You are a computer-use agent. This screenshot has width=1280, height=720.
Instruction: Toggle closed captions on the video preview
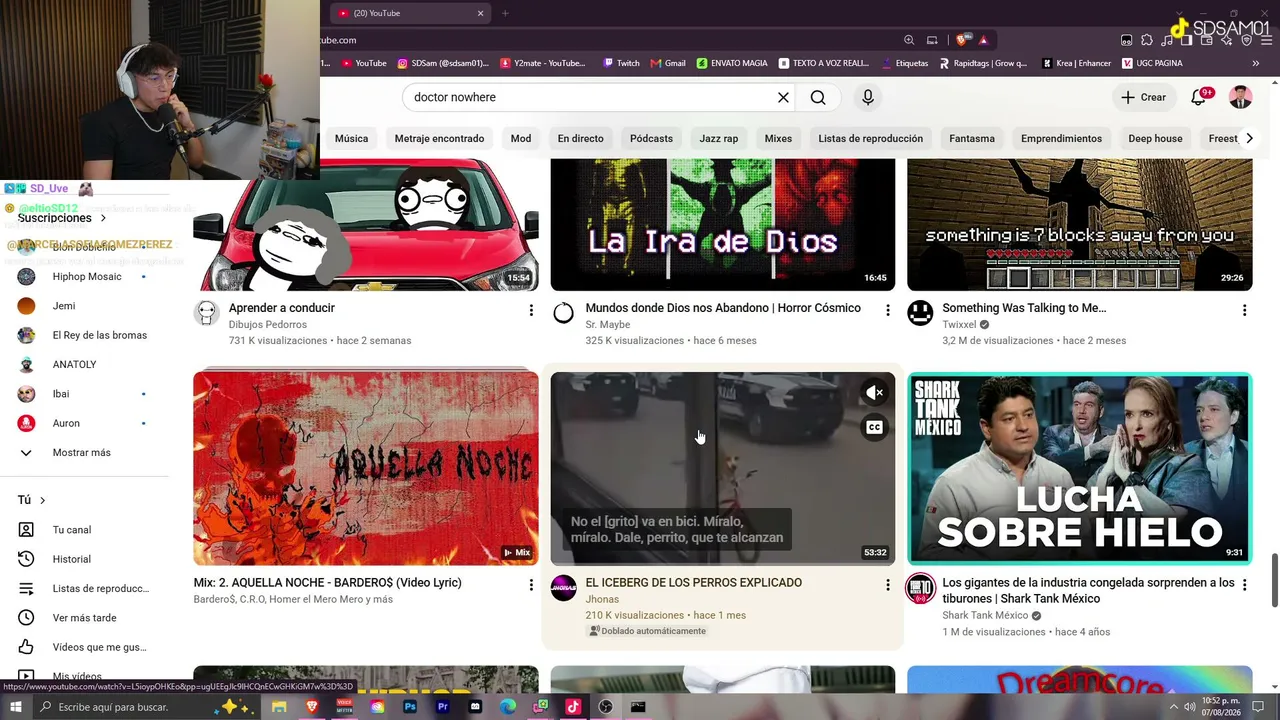tap(874, 428)
